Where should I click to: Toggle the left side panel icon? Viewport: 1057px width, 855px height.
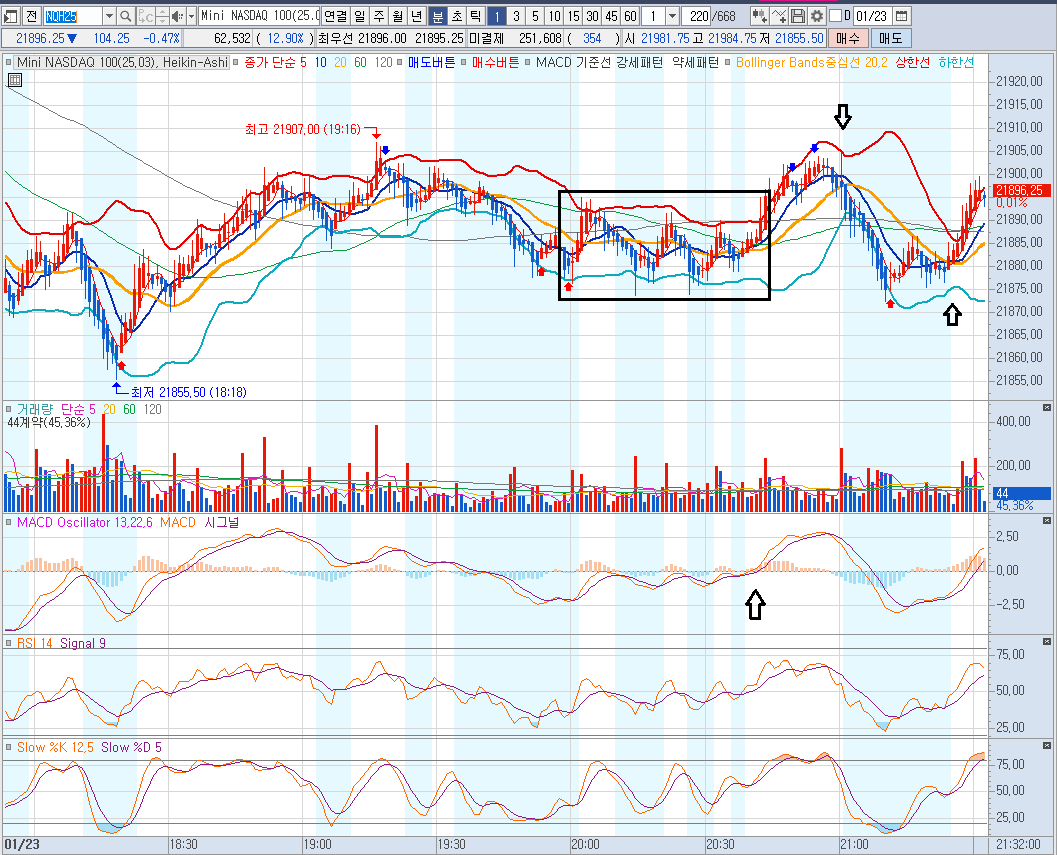pyautogui.click(x=11, y=16)
